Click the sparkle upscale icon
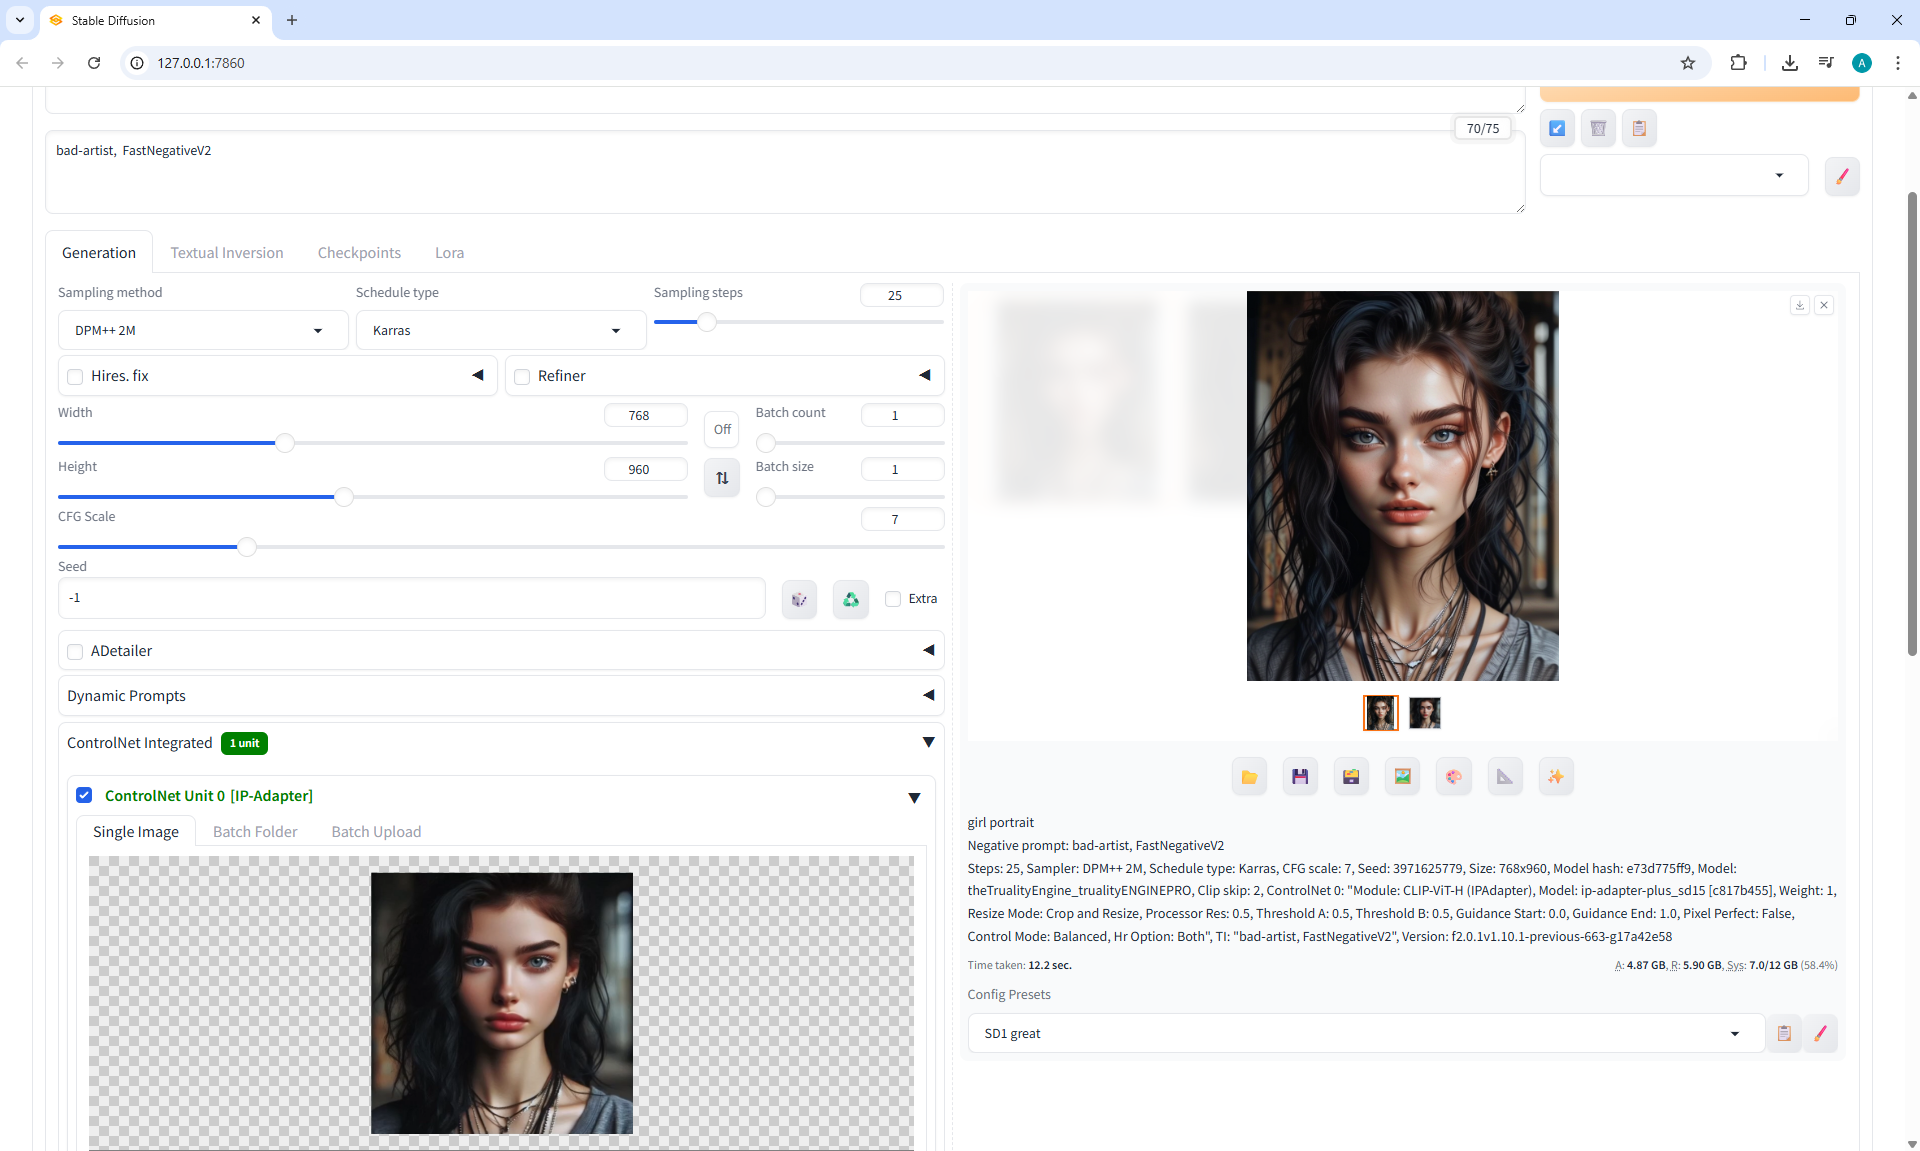The width and height of the screenshot is (1920, 1151). [1555, 777]
